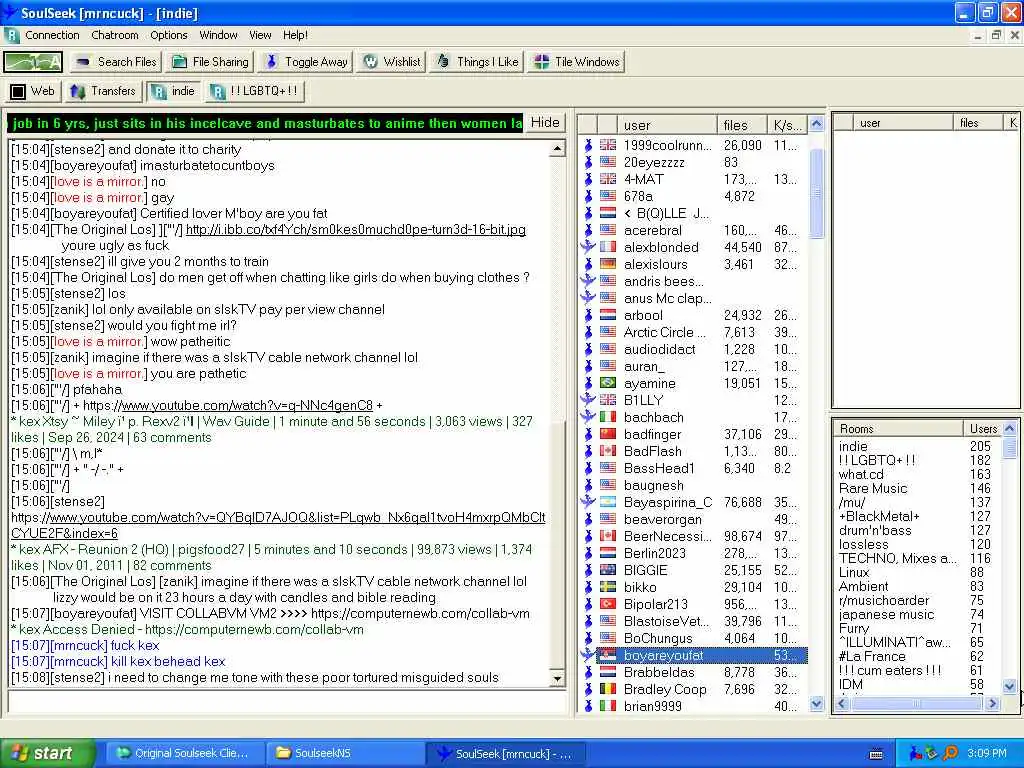Click the chat message input field

(x=287, y=702)
